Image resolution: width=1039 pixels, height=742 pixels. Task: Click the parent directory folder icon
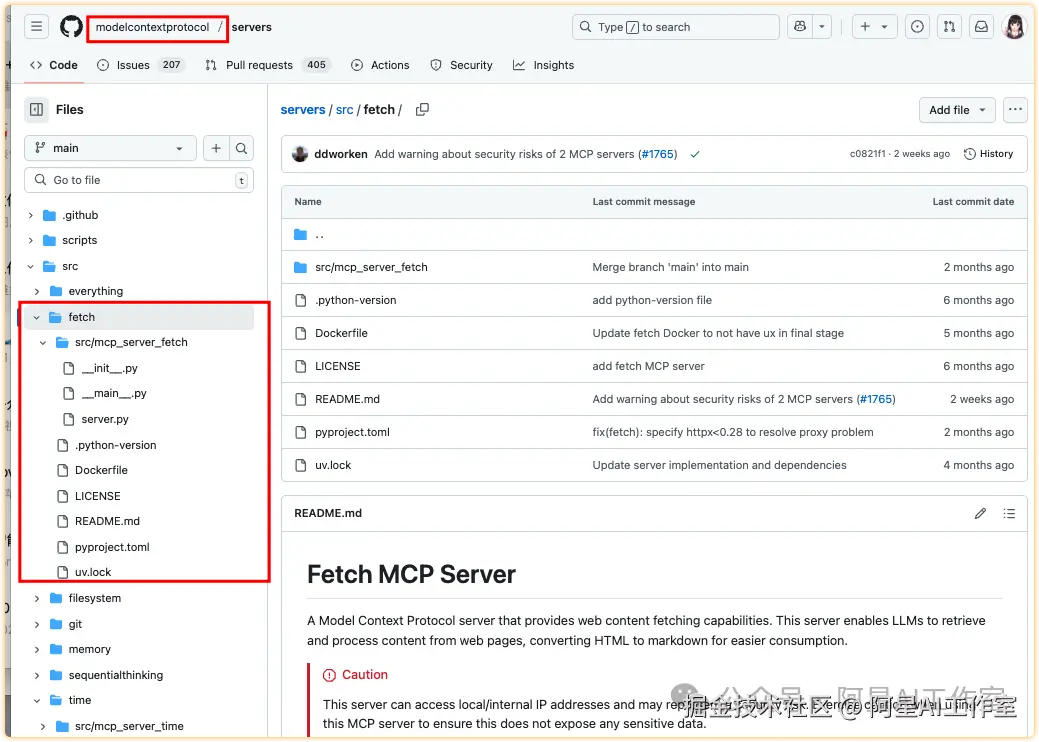(301, 235)
